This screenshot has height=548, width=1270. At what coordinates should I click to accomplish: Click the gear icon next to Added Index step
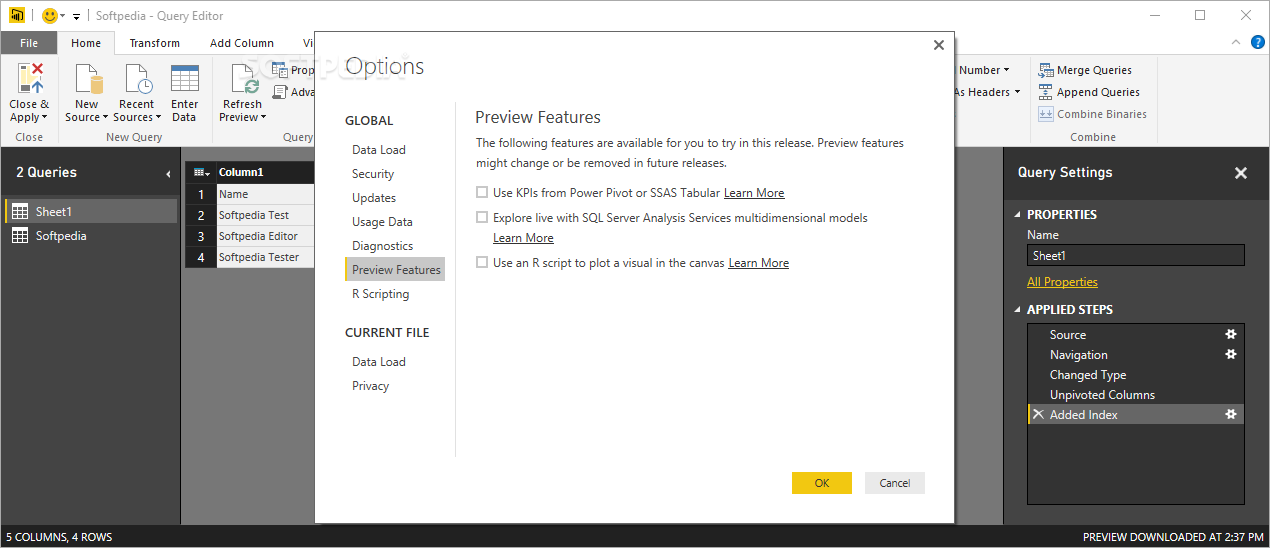point(1231,414)
